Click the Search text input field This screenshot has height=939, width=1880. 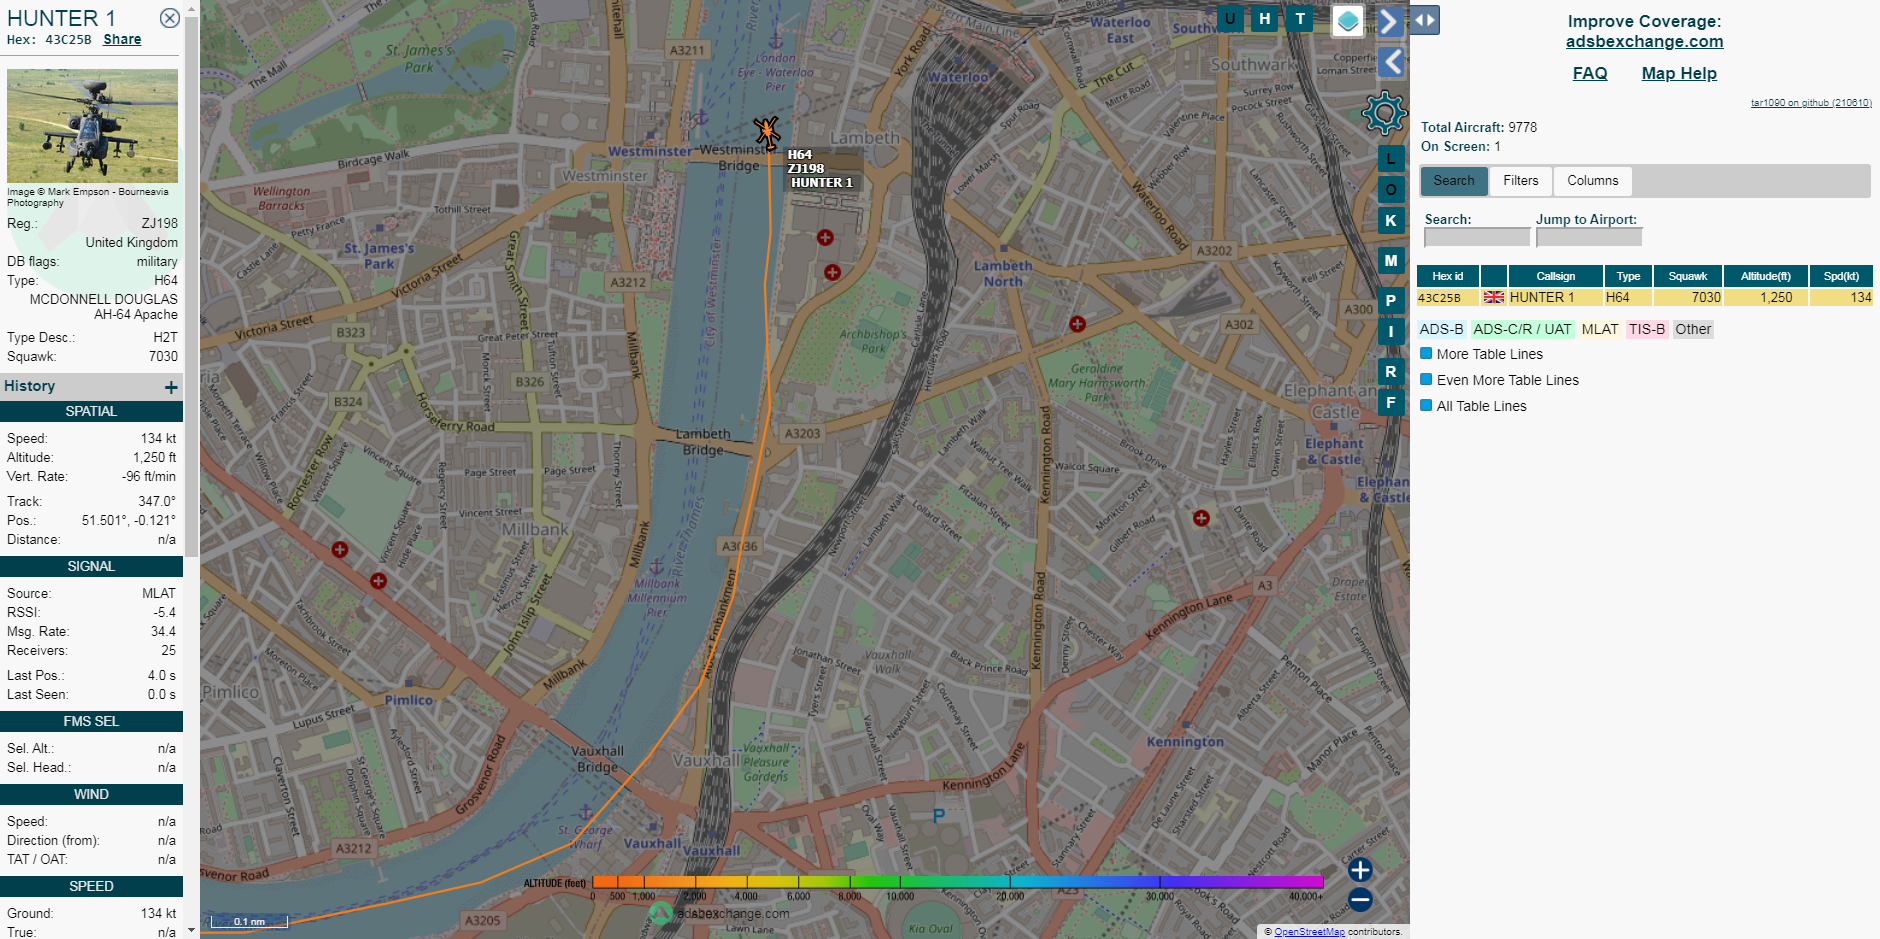[x=1477, y=237]
